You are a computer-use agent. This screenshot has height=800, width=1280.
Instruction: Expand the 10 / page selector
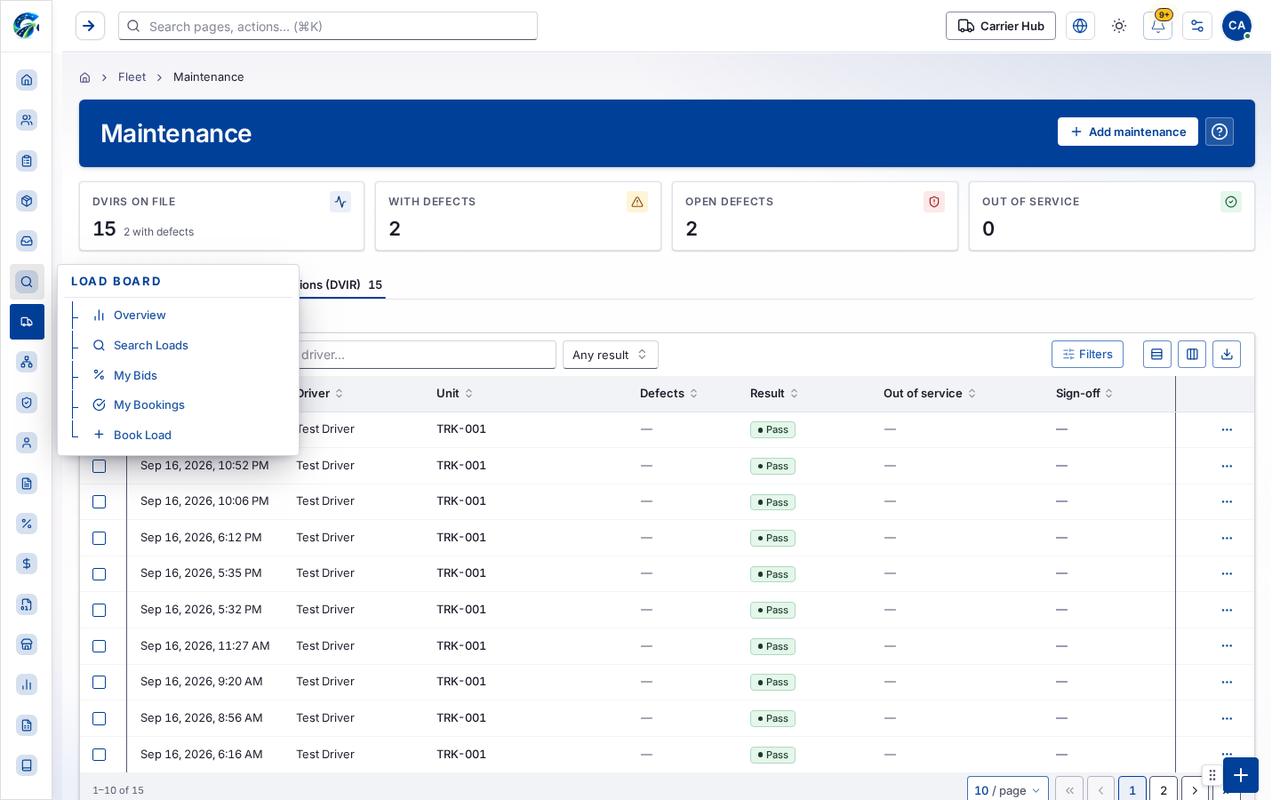(x=1007, y=790)
